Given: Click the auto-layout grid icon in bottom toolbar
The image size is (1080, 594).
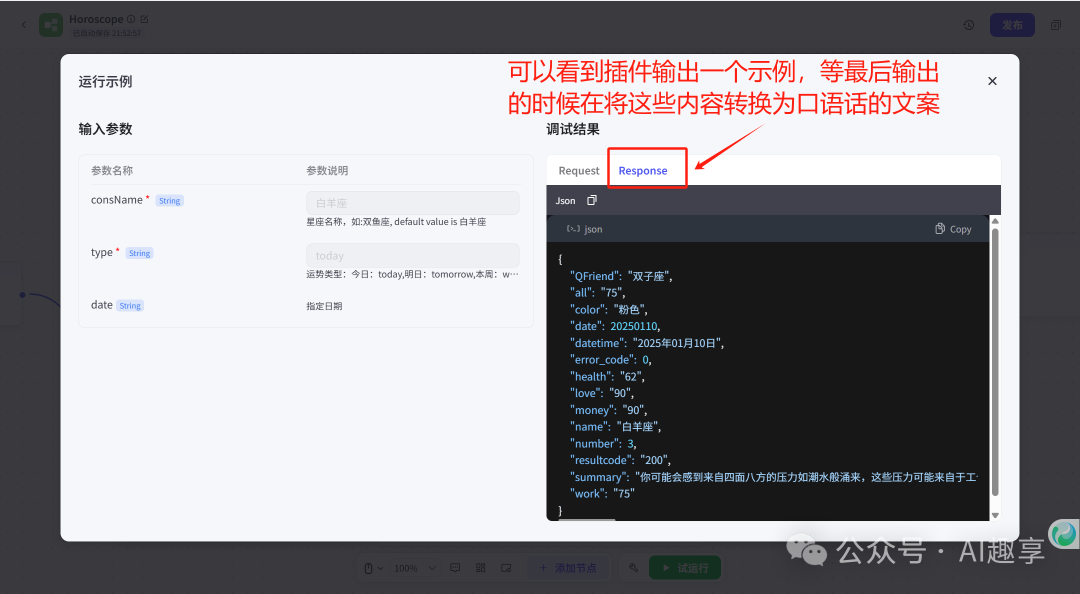Looking at the screenshot, I should point(481,568).
